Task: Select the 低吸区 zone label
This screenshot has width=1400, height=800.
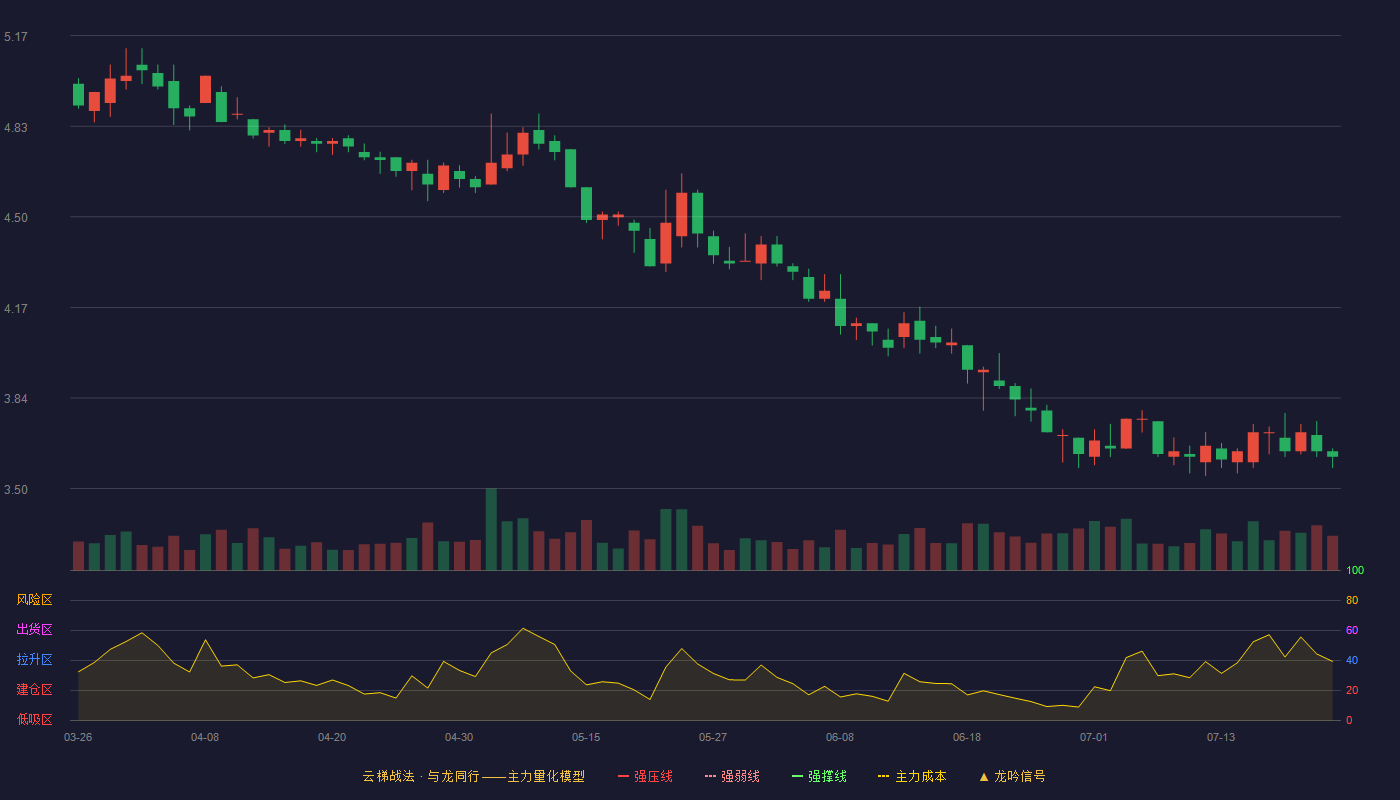Action: (x=34, y=720)
